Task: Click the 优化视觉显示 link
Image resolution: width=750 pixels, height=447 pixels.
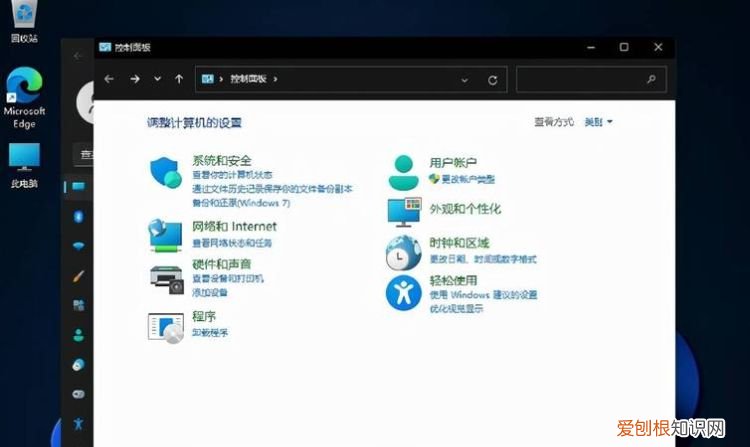Action: click(x=456, y=309)
